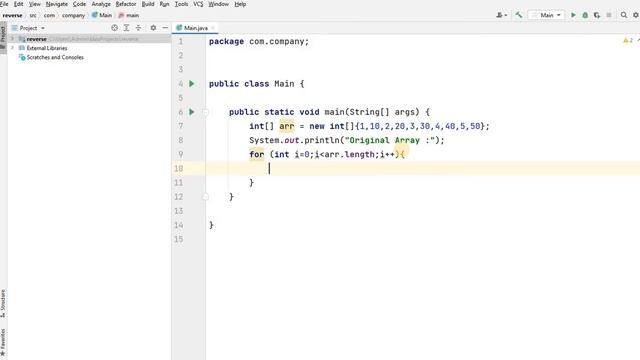The width and height of the screenshot is (640, 360).
Task: Click the Main class breadcrumb
Action: (102, 15)
